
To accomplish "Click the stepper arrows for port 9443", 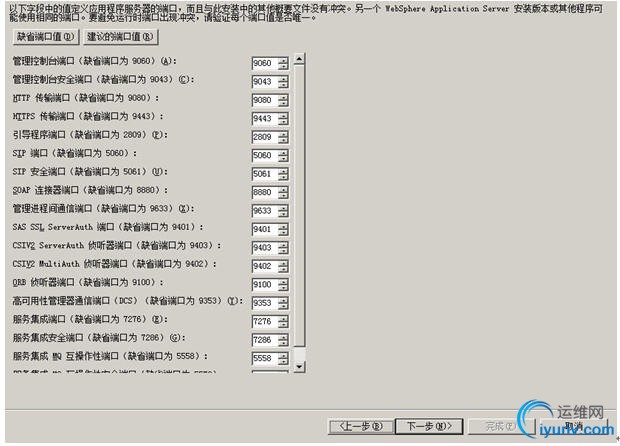I will [x=283, y=119].
